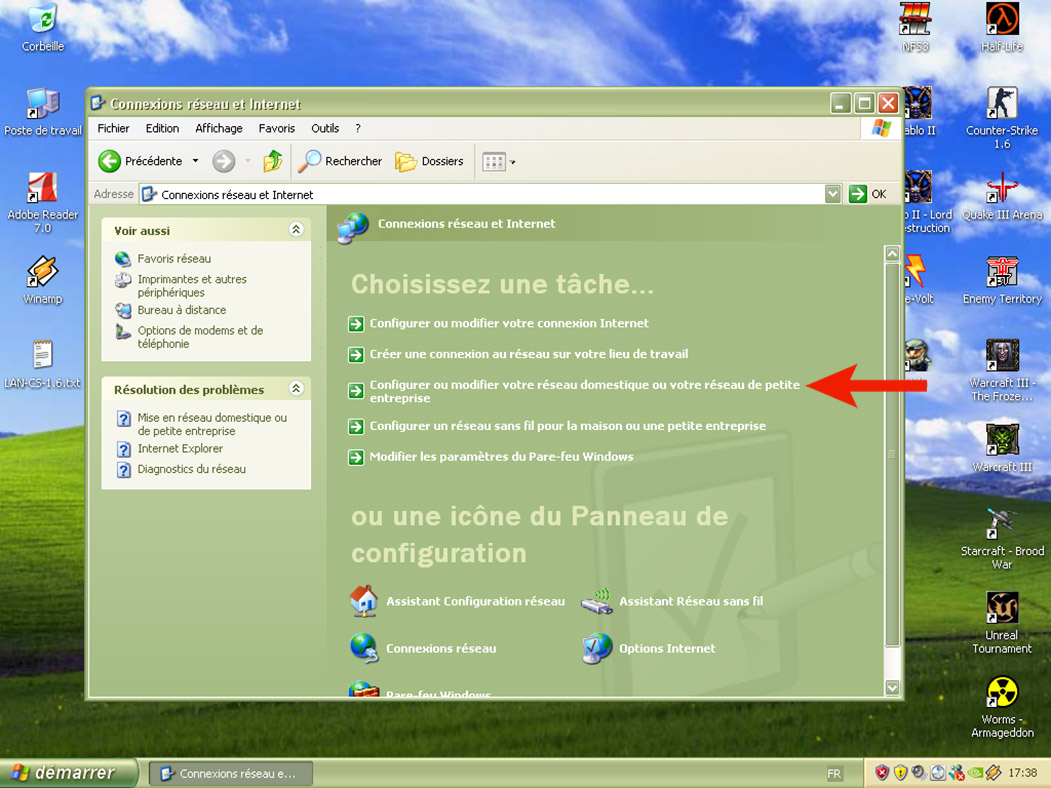Click Modifier les paramètres du Pare-feu Windows

pos(501,457)
